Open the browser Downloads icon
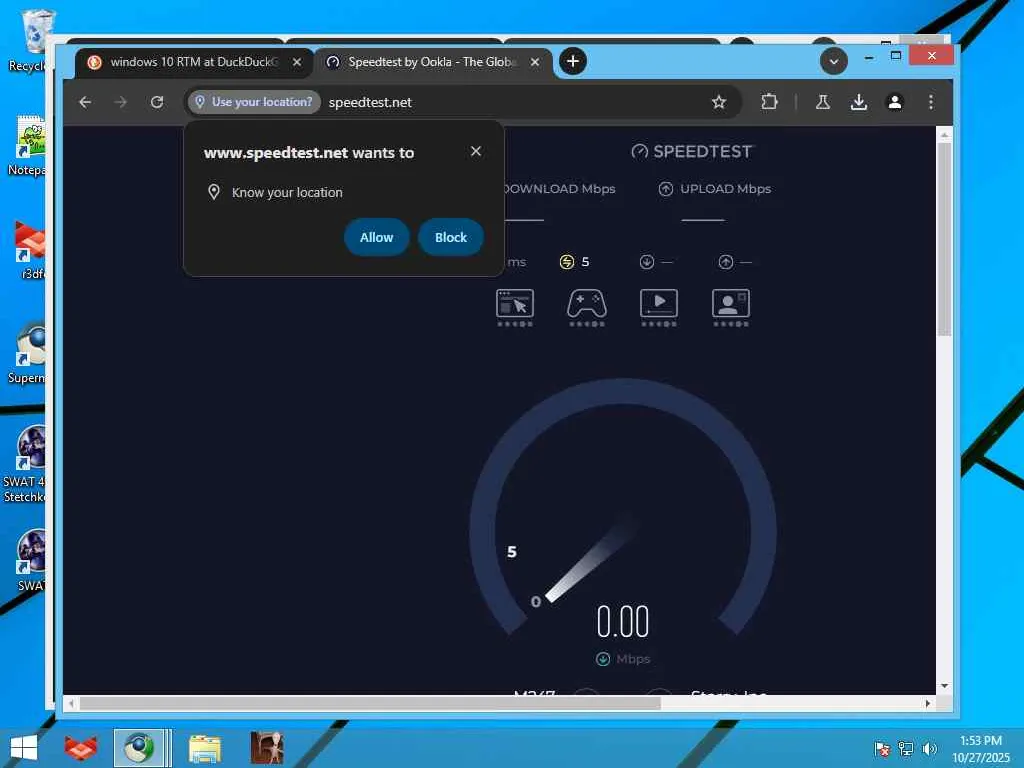1024x768 pixels. click(859, 102)
